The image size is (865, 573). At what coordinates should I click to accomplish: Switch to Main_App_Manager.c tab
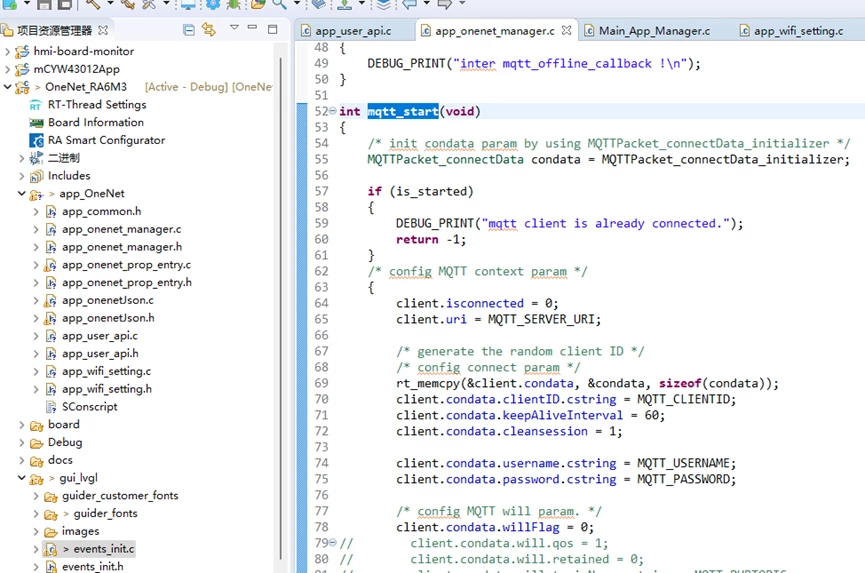coord(653,31)
